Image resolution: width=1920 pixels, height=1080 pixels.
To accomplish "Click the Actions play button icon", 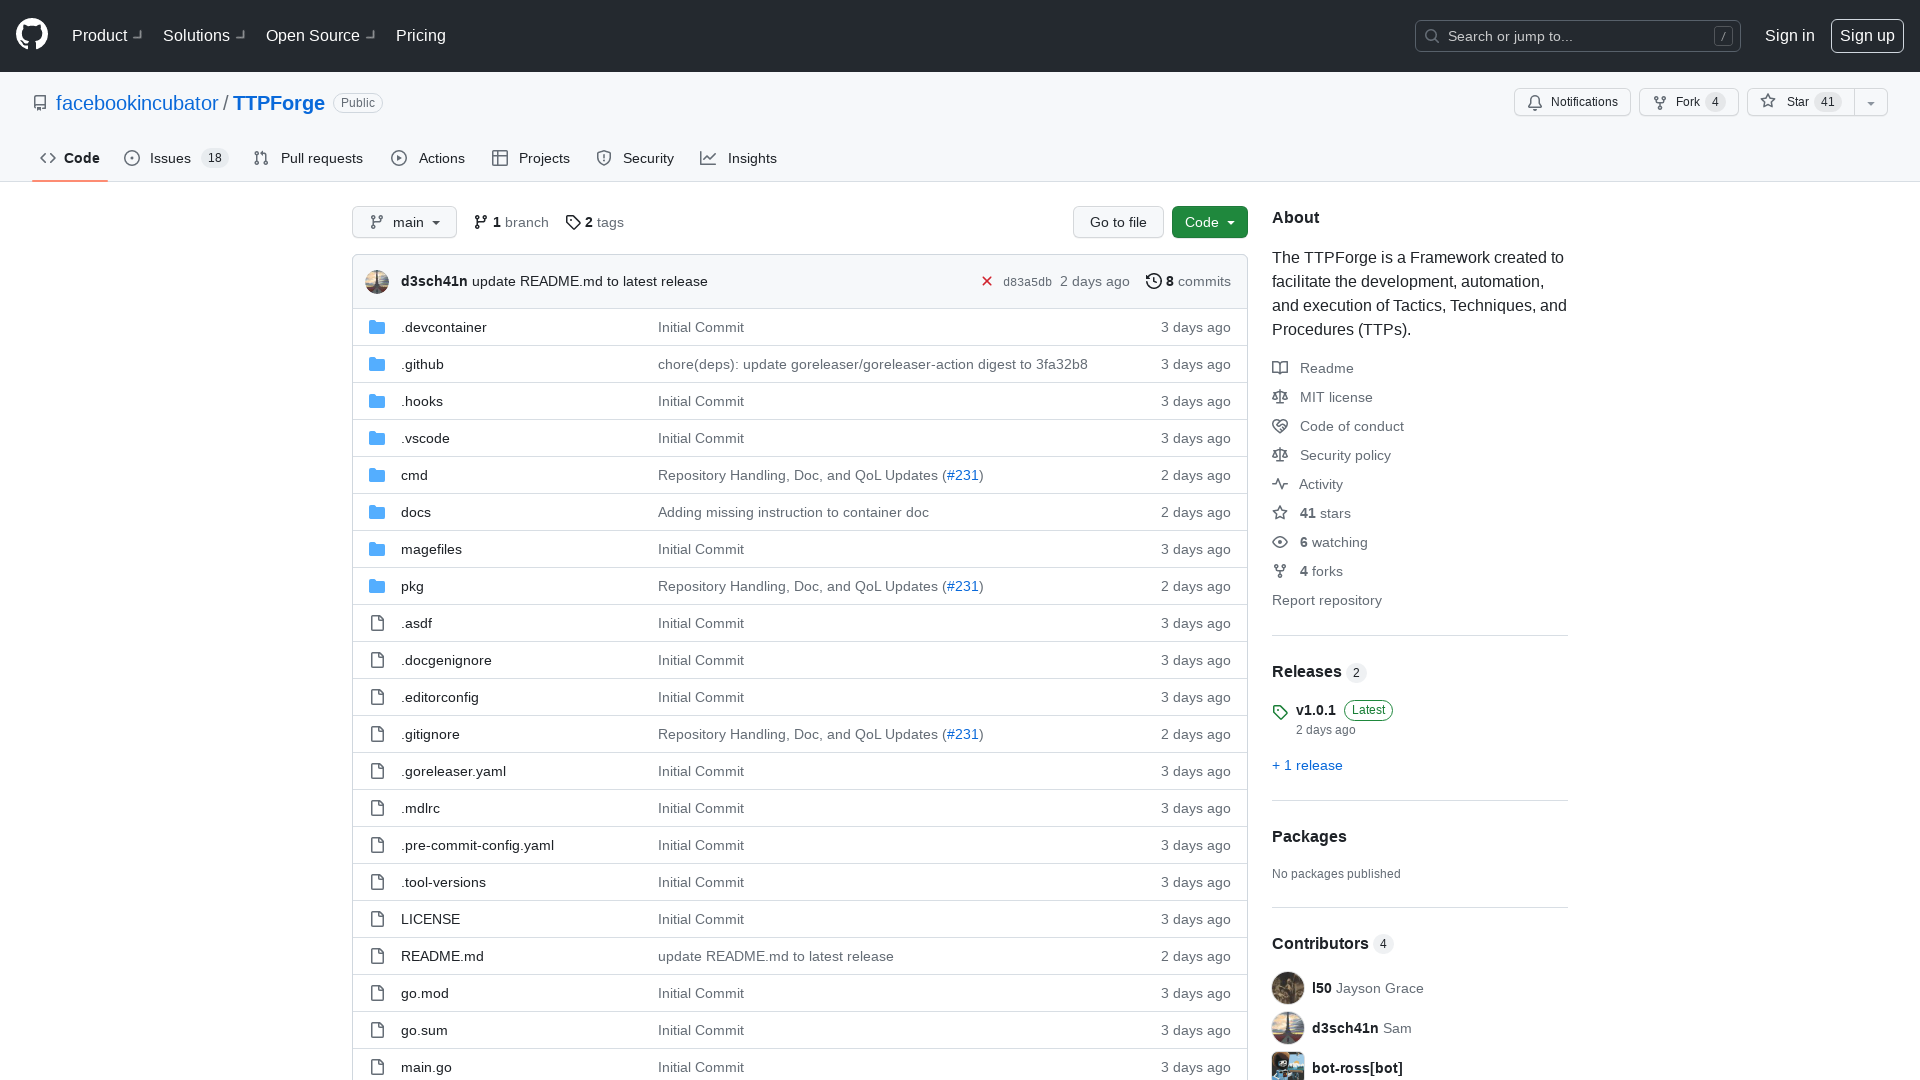I will pyautogui.click(x=398, y=158).
